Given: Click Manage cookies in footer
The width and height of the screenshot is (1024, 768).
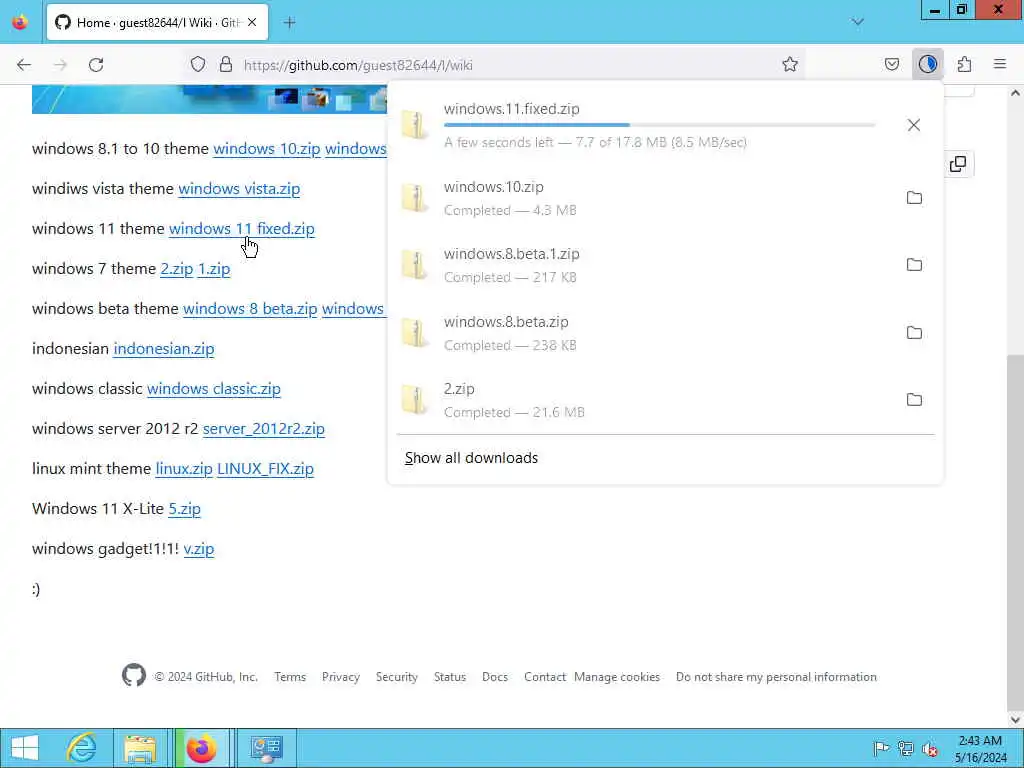Looking at the screenshot, I should point(617,677).
